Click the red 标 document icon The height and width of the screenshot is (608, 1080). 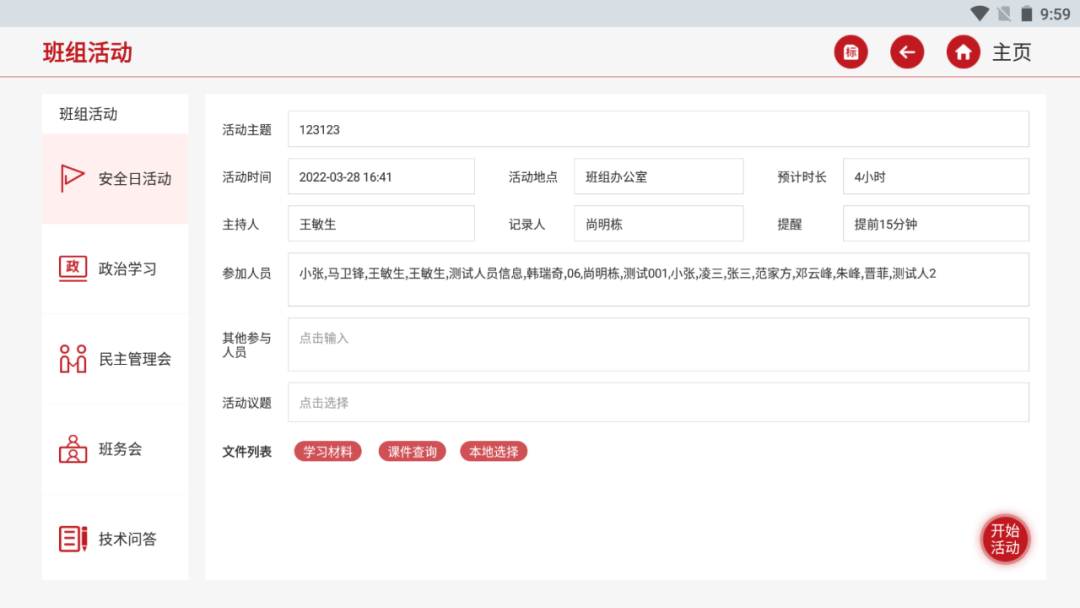(x=851, y=52)
